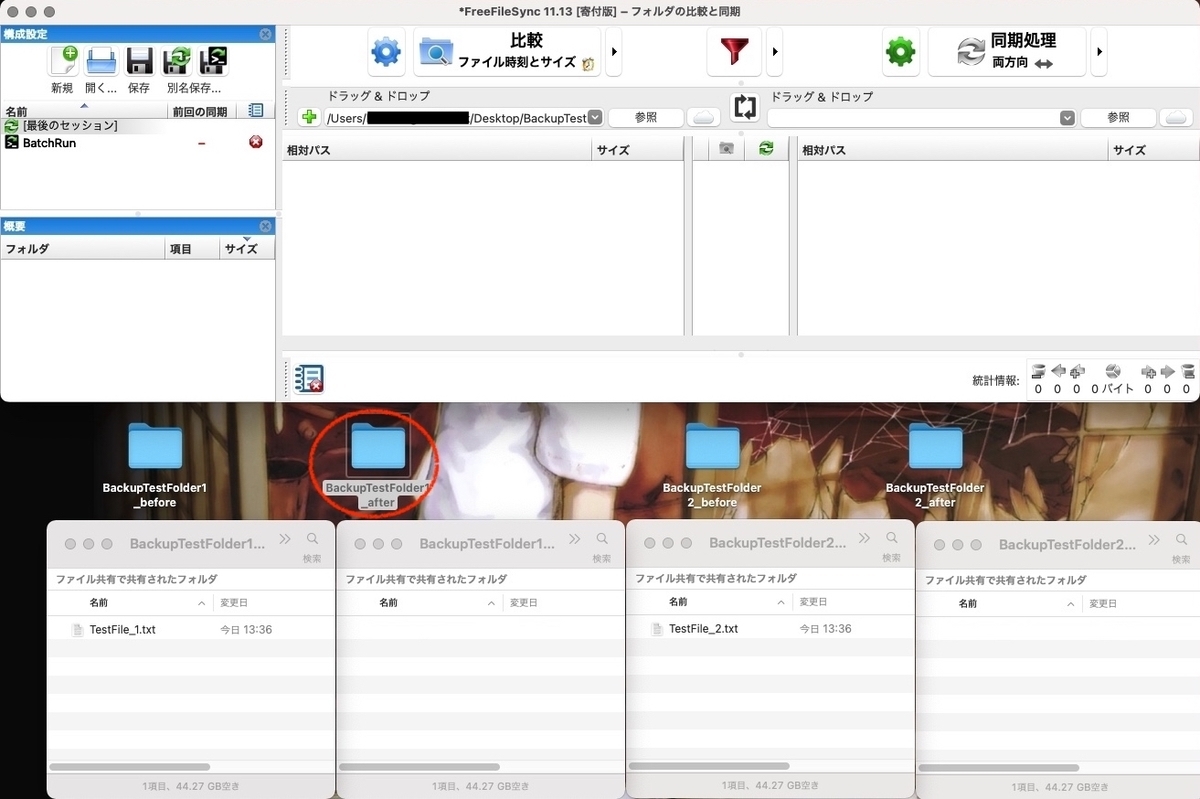Close the 構成設定 panel

click(x=265, y=34)
